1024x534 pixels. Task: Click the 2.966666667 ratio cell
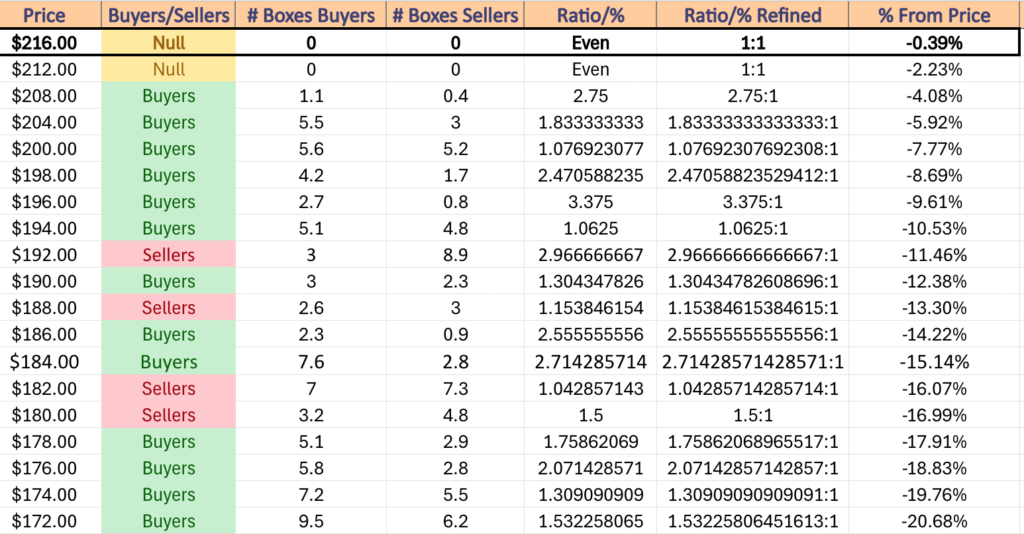(590, 255)
